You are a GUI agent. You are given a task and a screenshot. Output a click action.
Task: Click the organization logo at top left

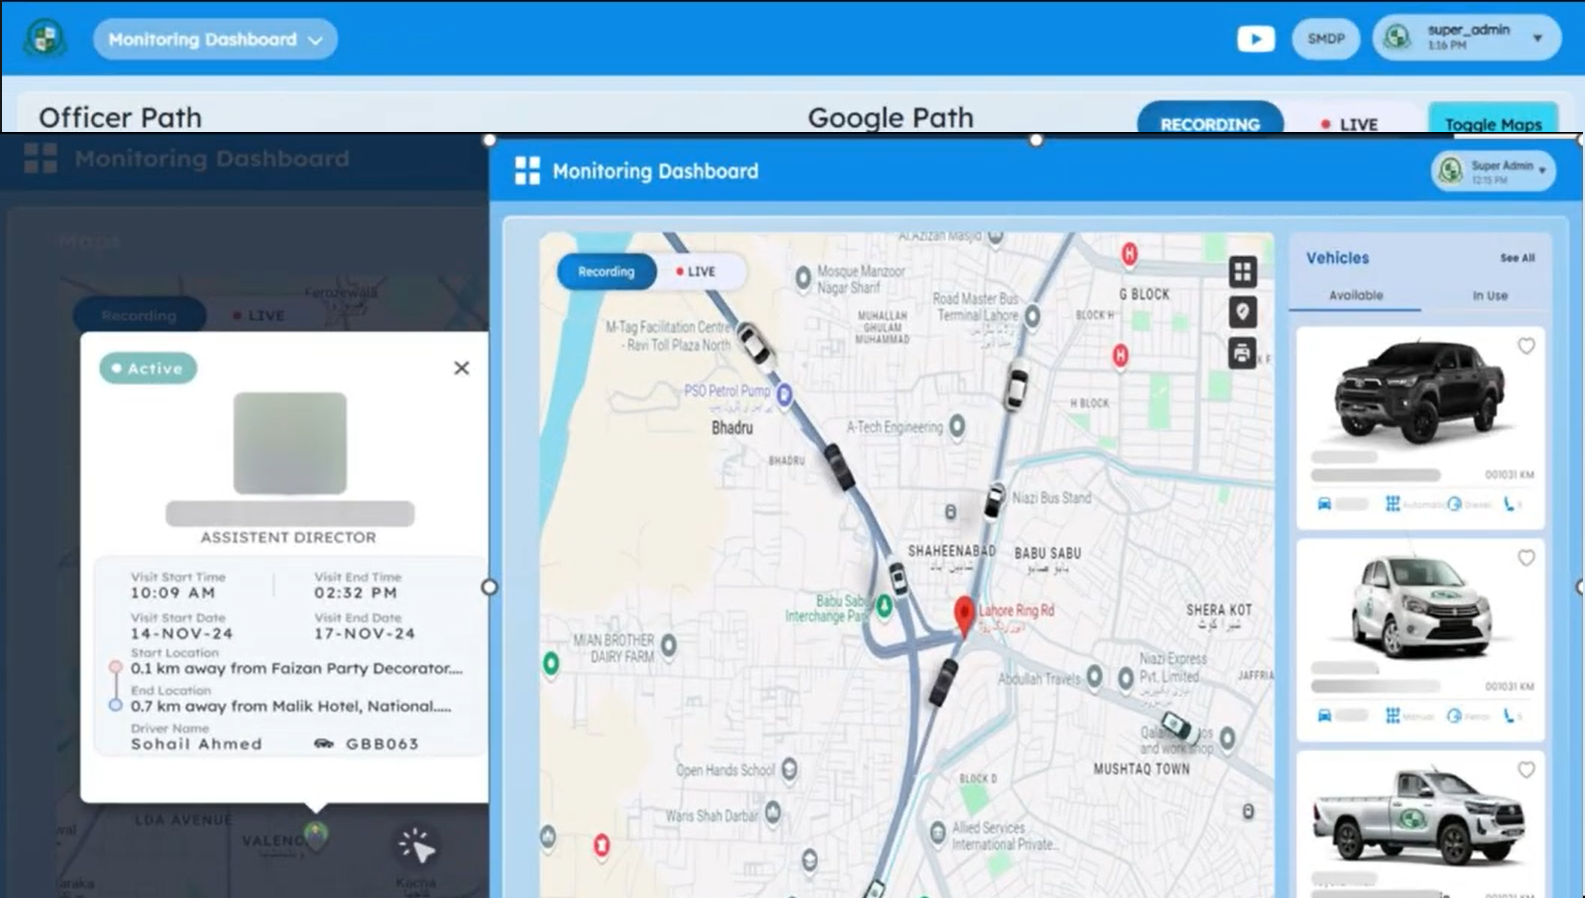point(45,39)
